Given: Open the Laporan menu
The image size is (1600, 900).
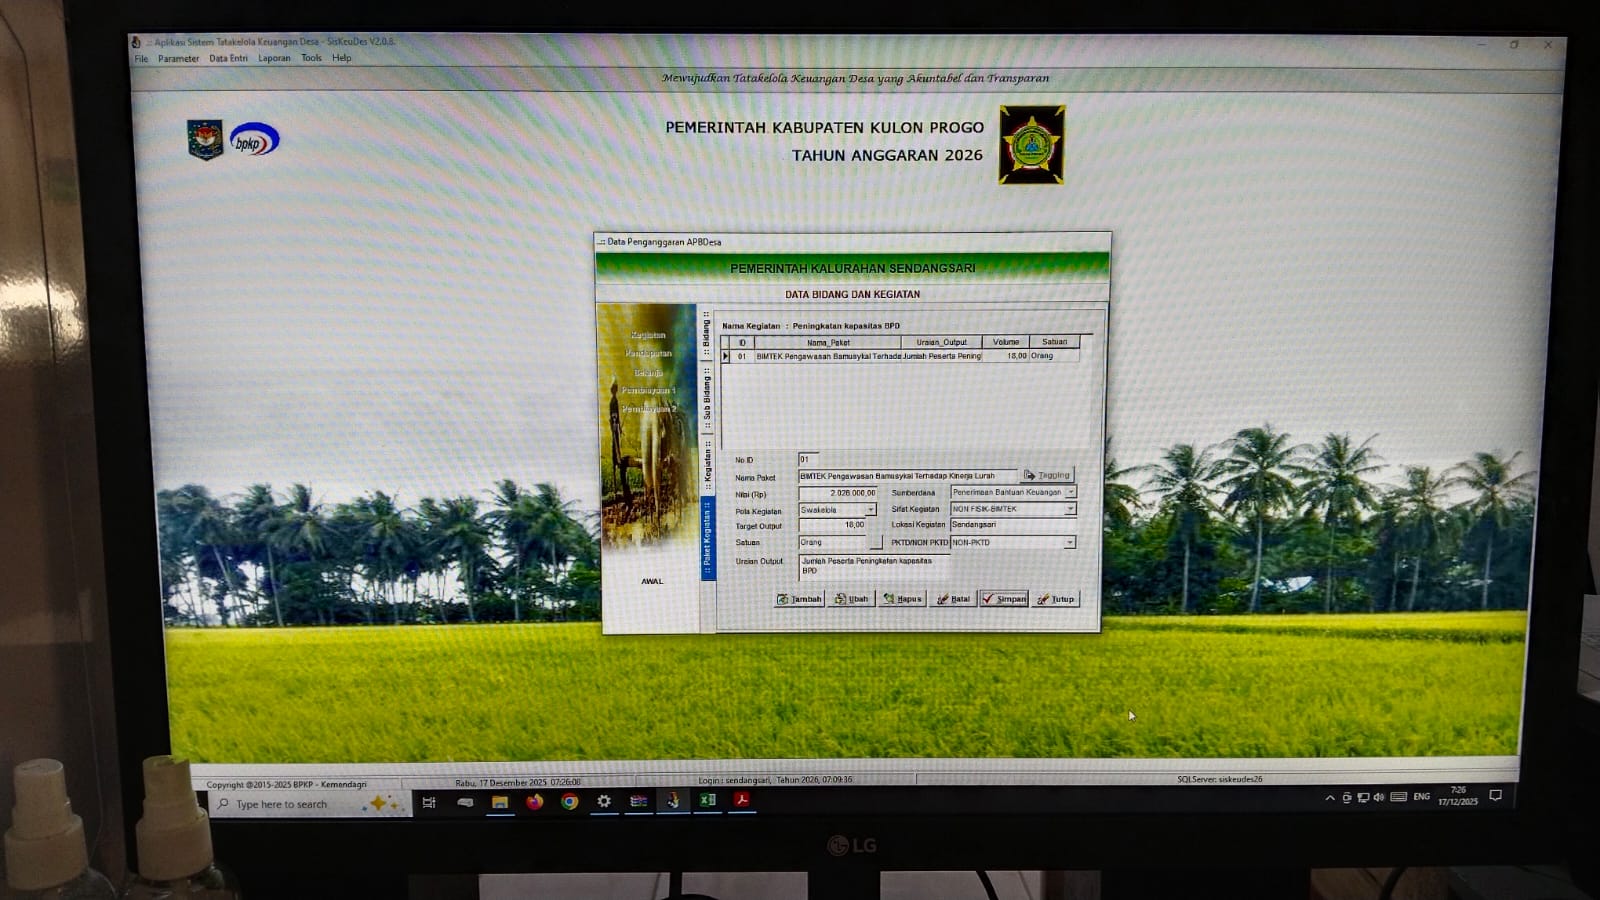Looking at the screenshot, I should (274, 58).
